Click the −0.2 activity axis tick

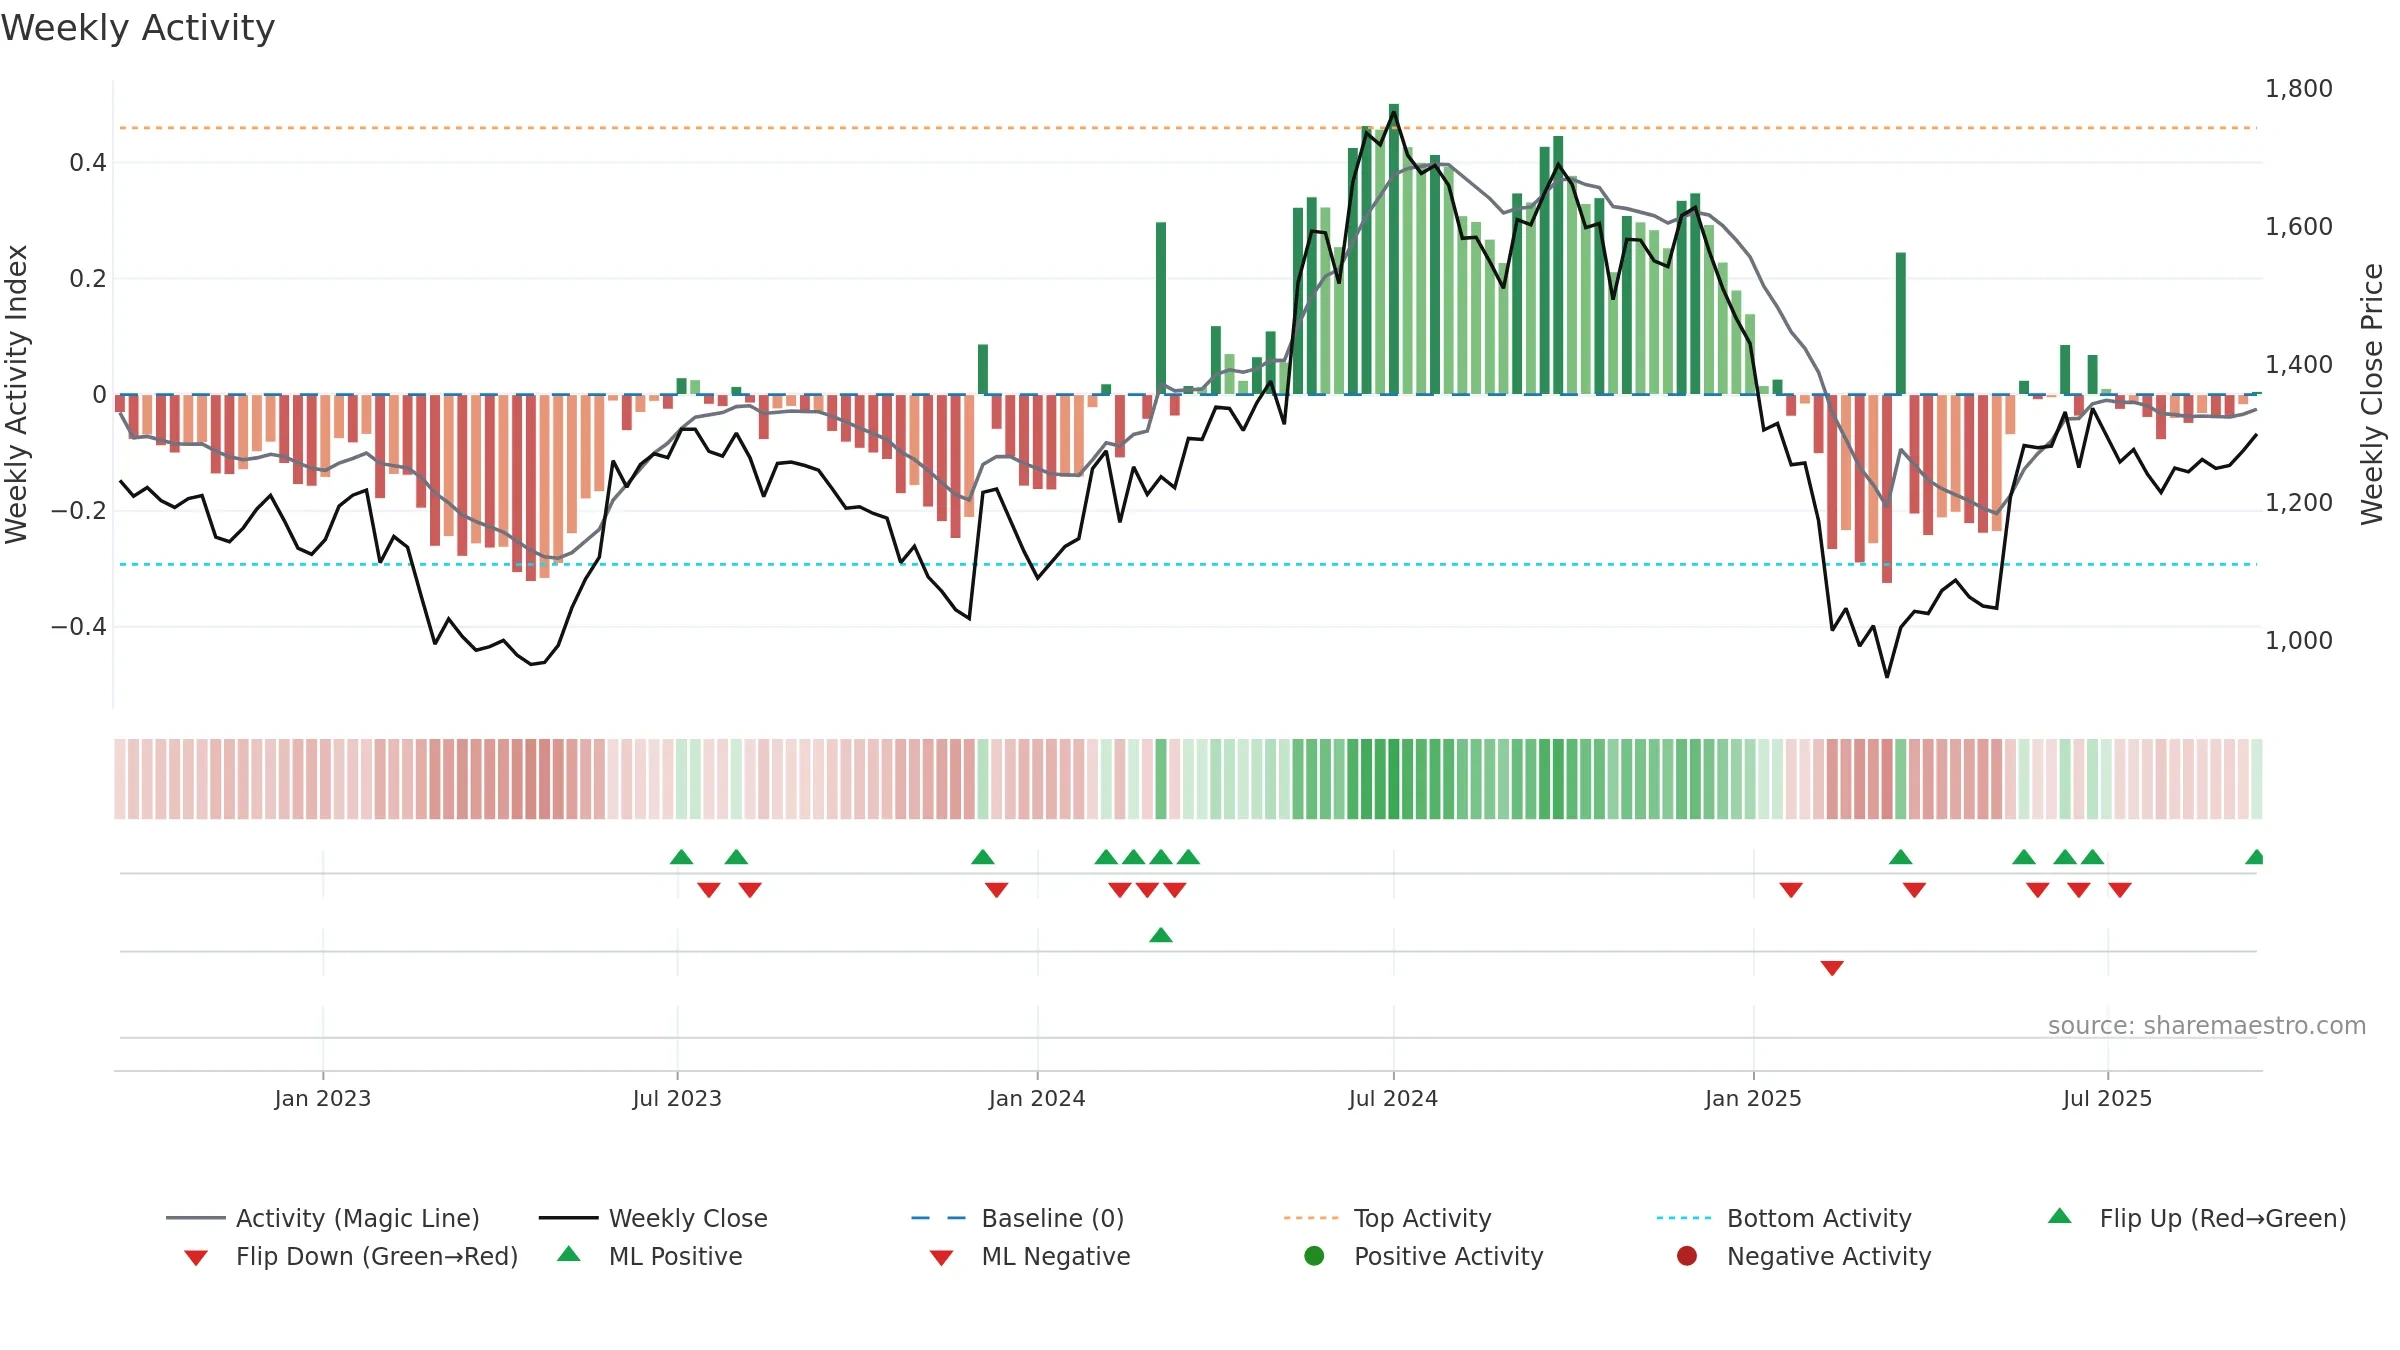[79, 511]
